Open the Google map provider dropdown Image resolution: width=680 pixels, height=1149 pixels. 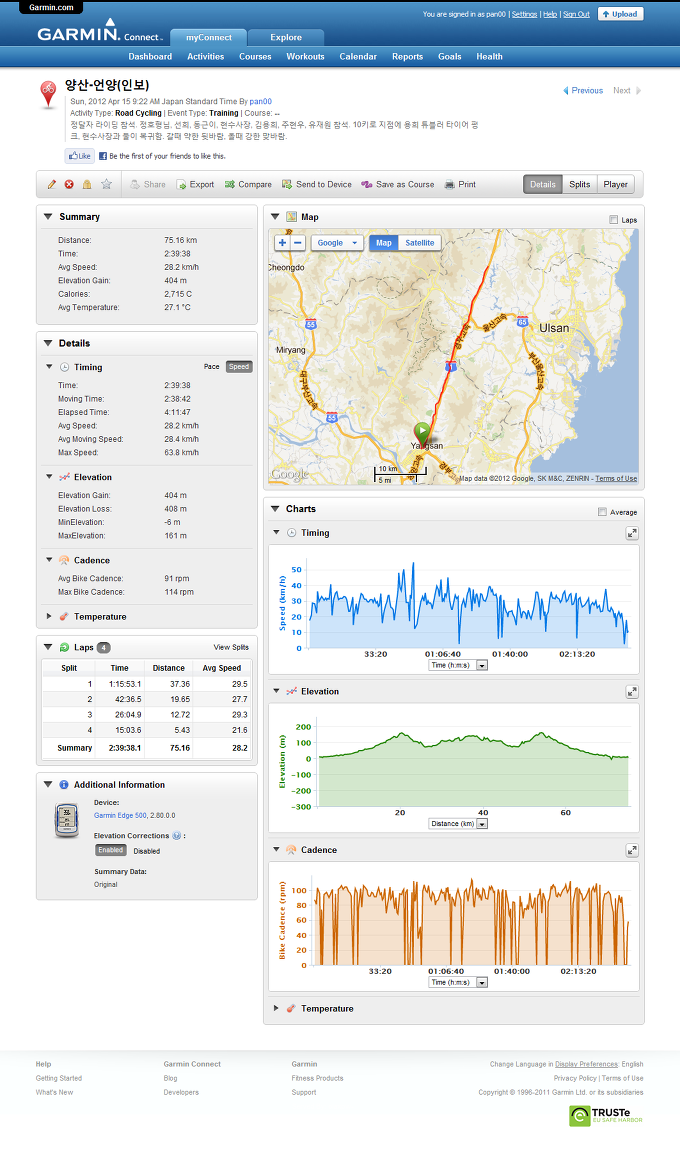point(337,243)
